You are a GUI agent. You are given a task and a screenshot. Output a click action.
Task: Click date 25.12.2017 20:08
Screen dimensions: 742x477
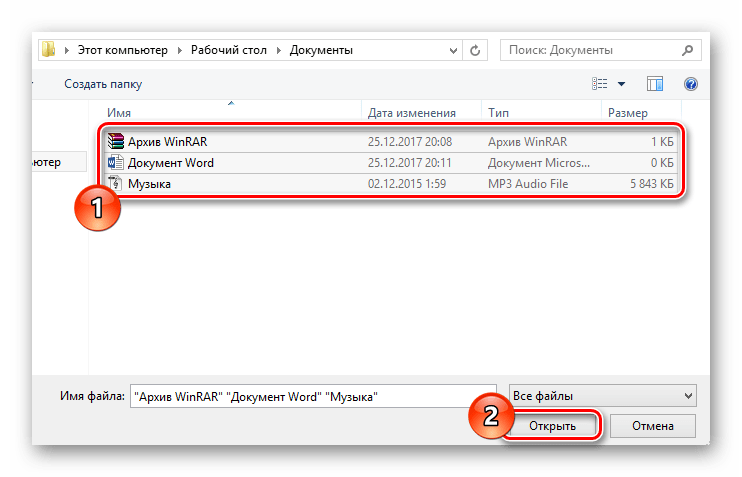[x=410, y=141]
